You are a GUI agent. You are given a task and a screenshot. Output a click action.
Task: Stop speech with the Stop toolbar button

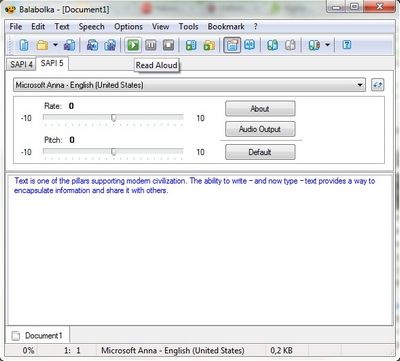click(x=168, y=45)
